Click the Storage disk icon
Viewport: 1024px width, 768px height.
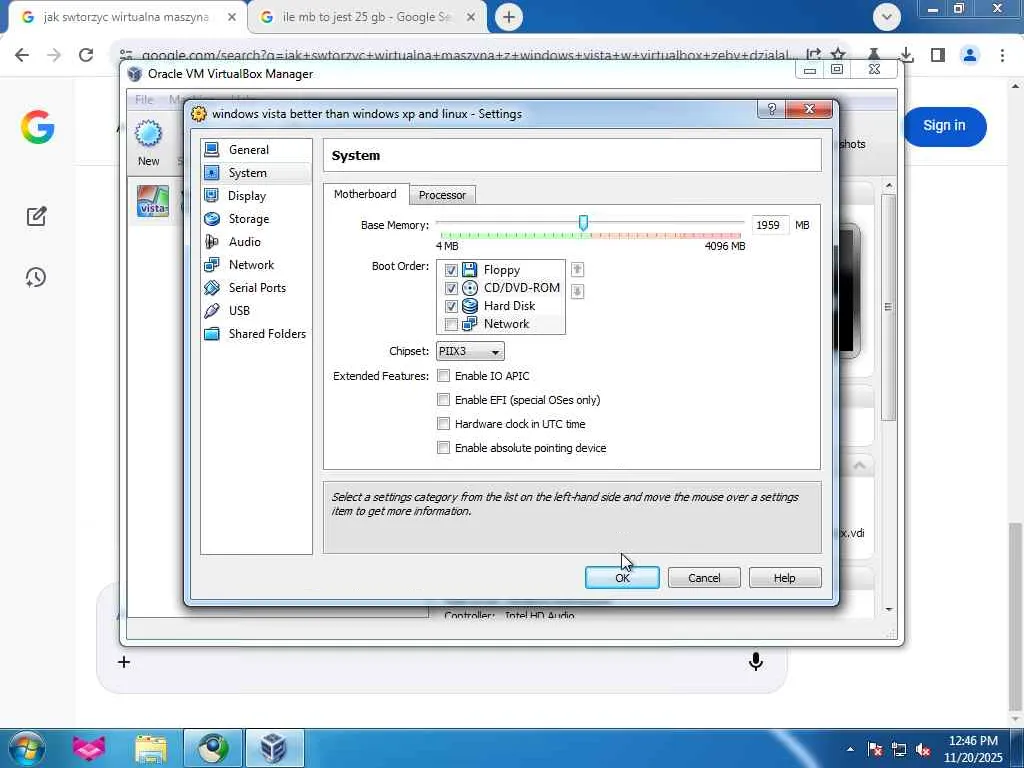(212, 219)
